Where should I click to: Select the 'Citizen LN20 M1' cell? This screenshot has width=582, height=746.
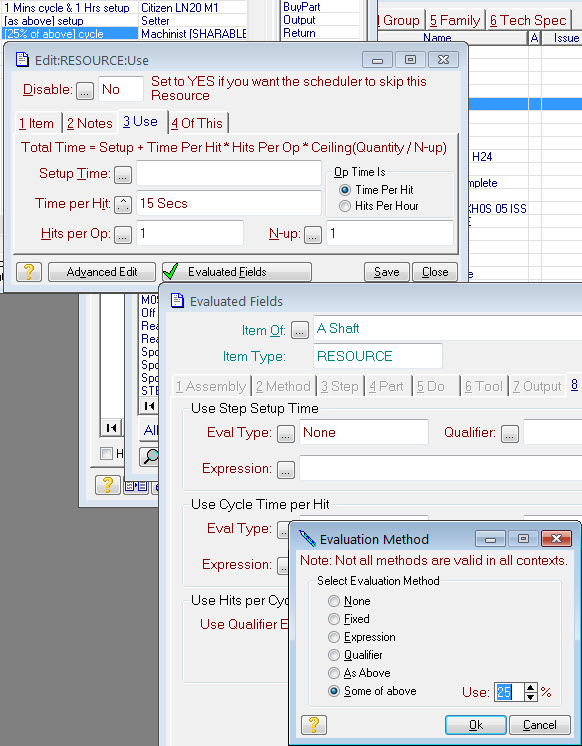[x=193, y=8]
